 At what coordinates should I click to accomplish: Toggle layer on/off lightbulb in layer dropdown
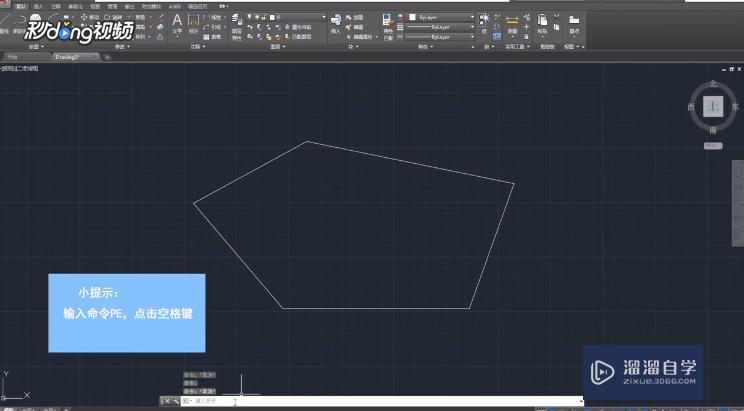pyautogui.click(x=250, y=17)
